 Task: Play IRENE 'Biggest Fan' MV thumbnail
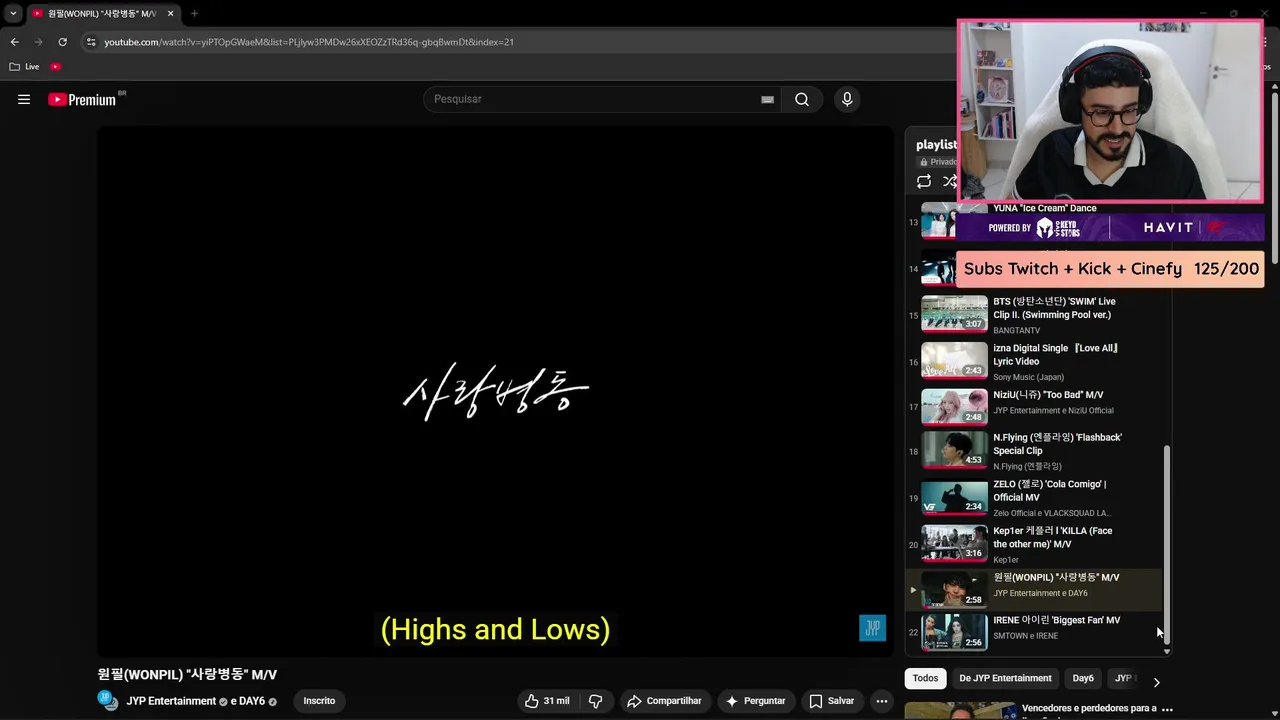954,632
